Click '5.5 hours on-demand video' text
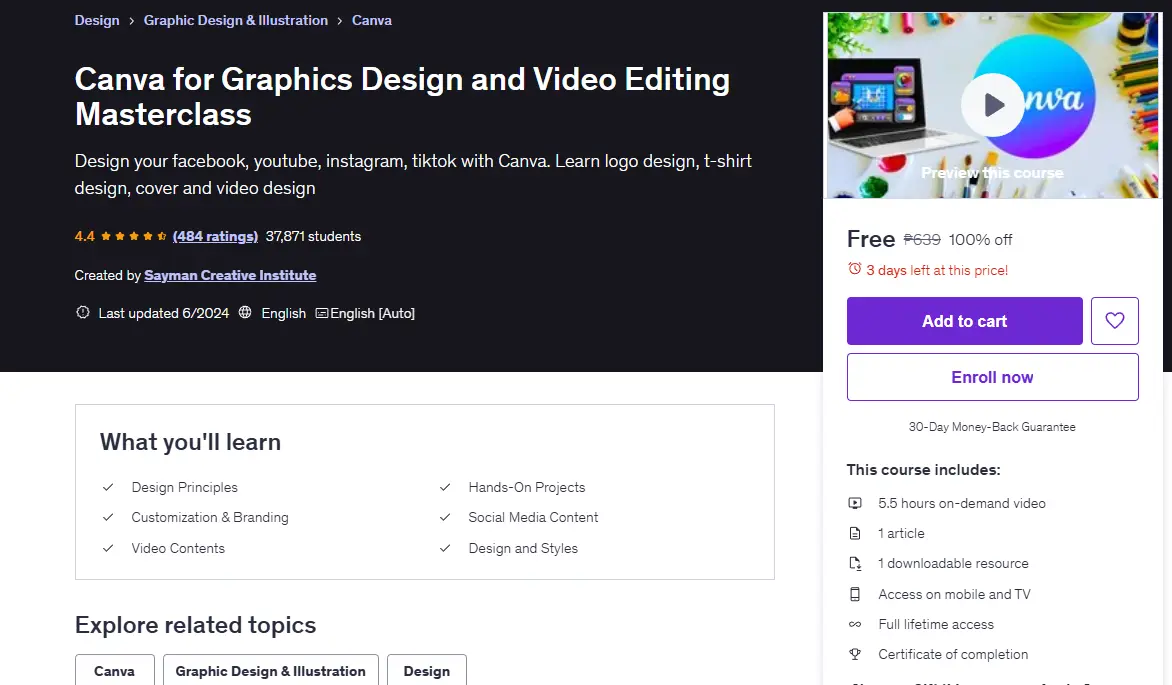Screen dimensions: 1172x685 click(x=962, y=503)
